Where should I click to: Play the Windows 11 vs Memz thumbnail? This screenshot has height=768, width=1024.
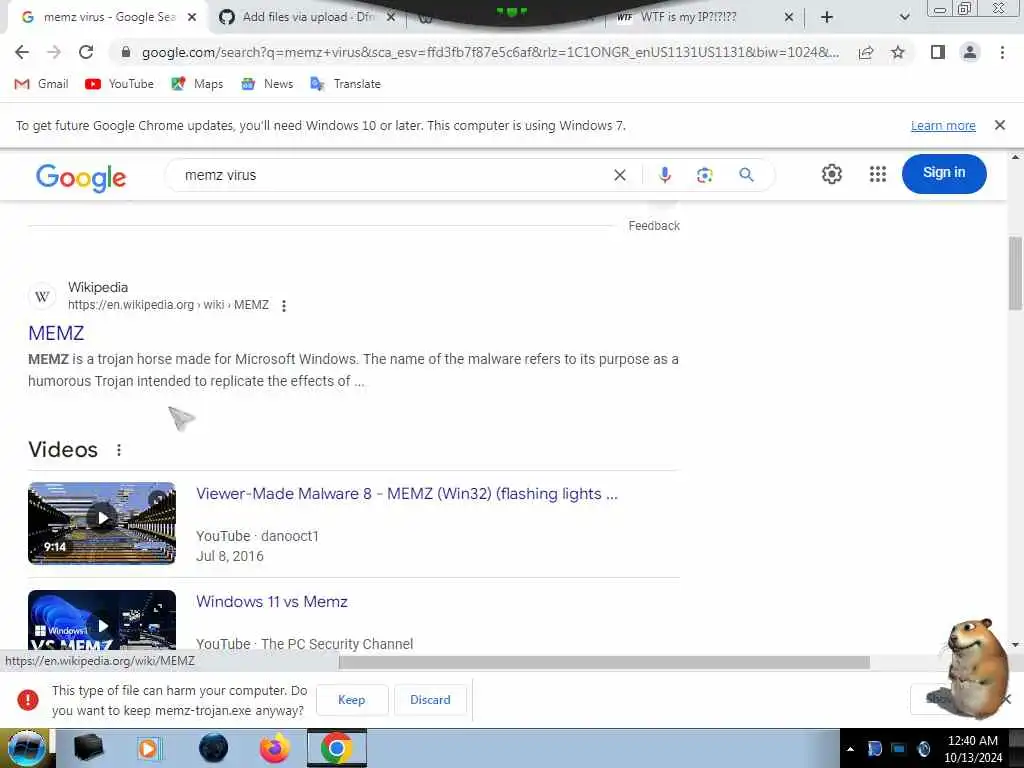(102, 621)
